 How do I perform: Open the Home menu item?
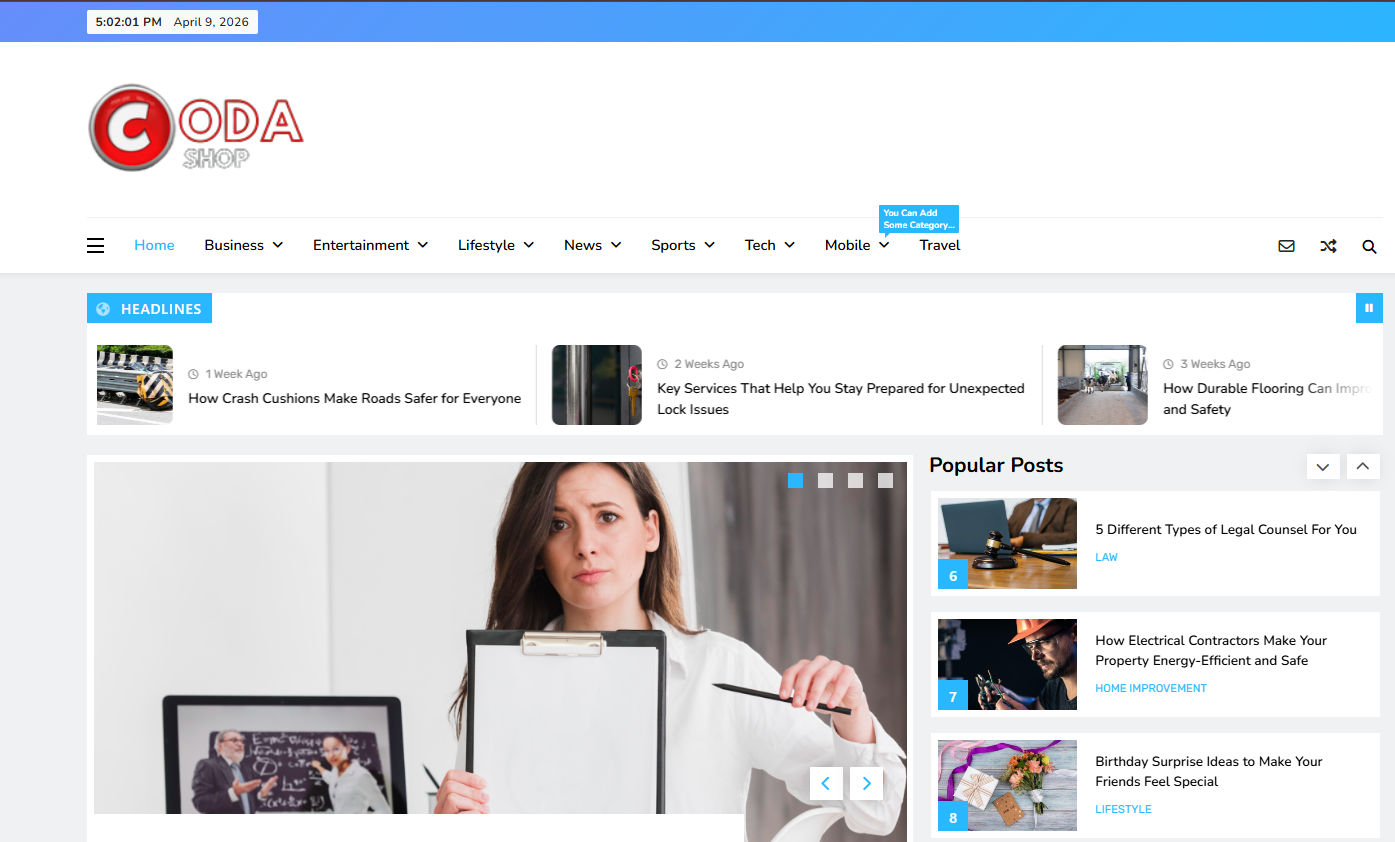(154, 245)
